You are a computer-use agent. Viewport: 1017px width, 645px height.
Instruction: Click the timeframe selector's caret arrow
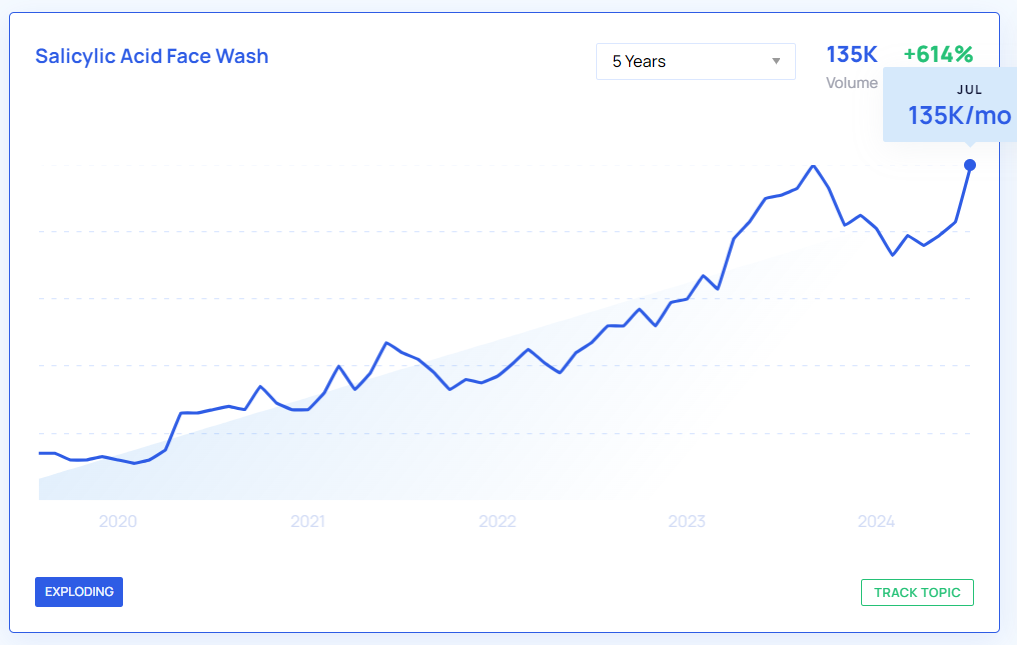[776, 62]
